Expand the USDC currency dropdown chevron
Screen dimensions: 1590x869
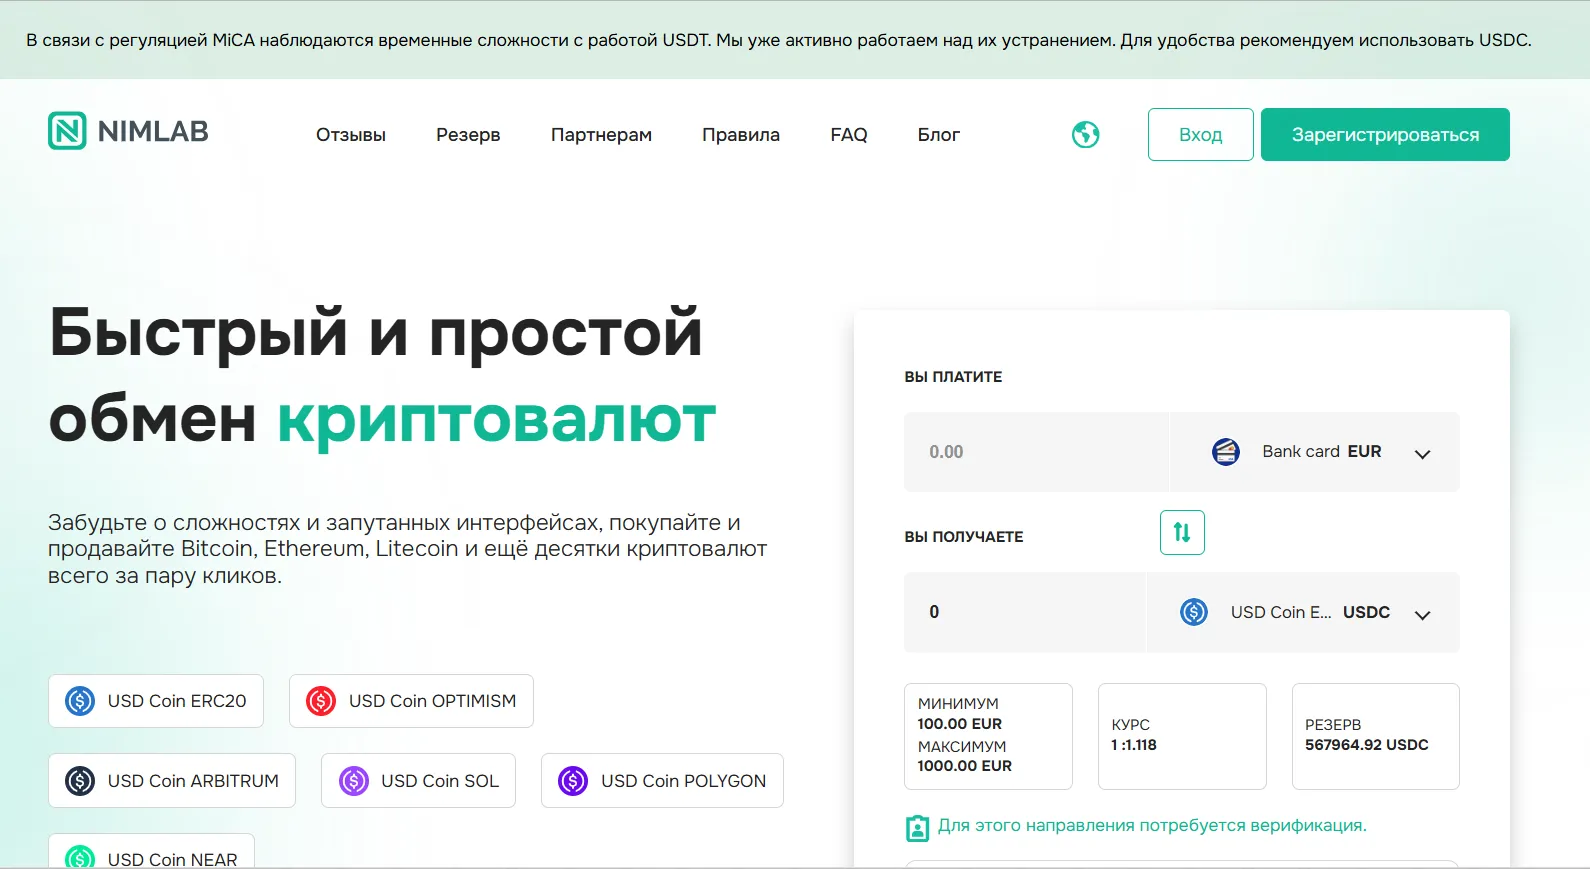1422,615
